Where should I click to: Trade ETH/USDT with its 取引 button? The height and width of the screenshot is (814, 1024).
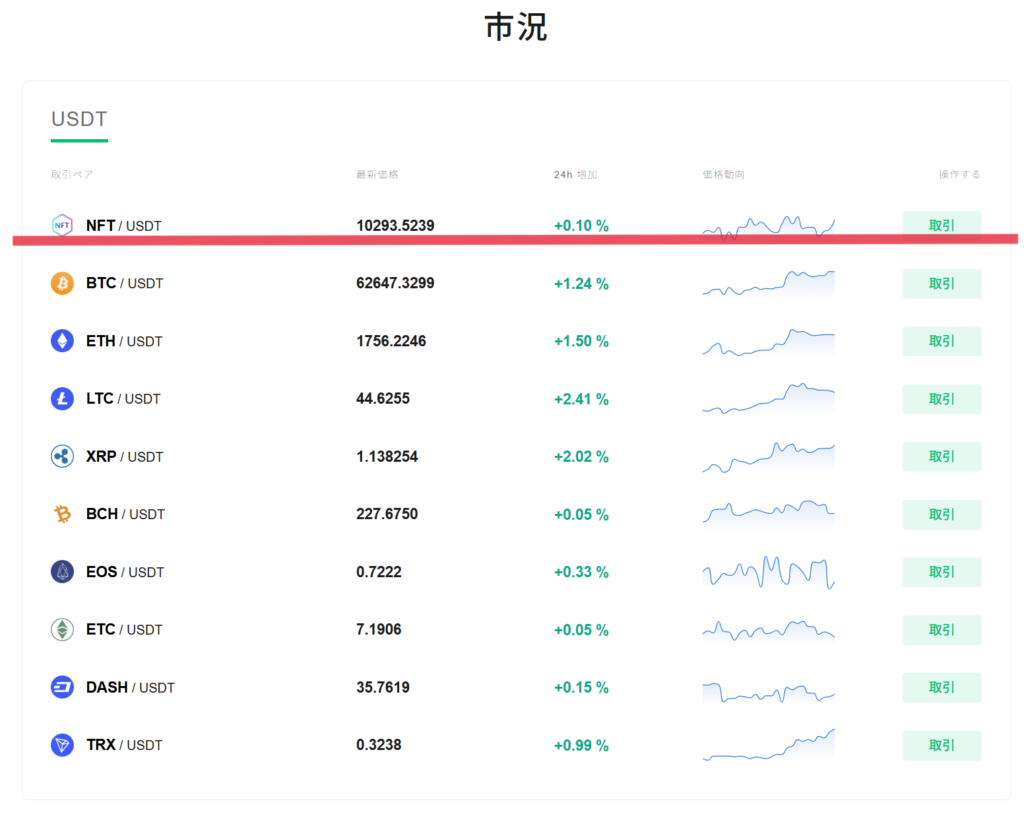[942, 341]
